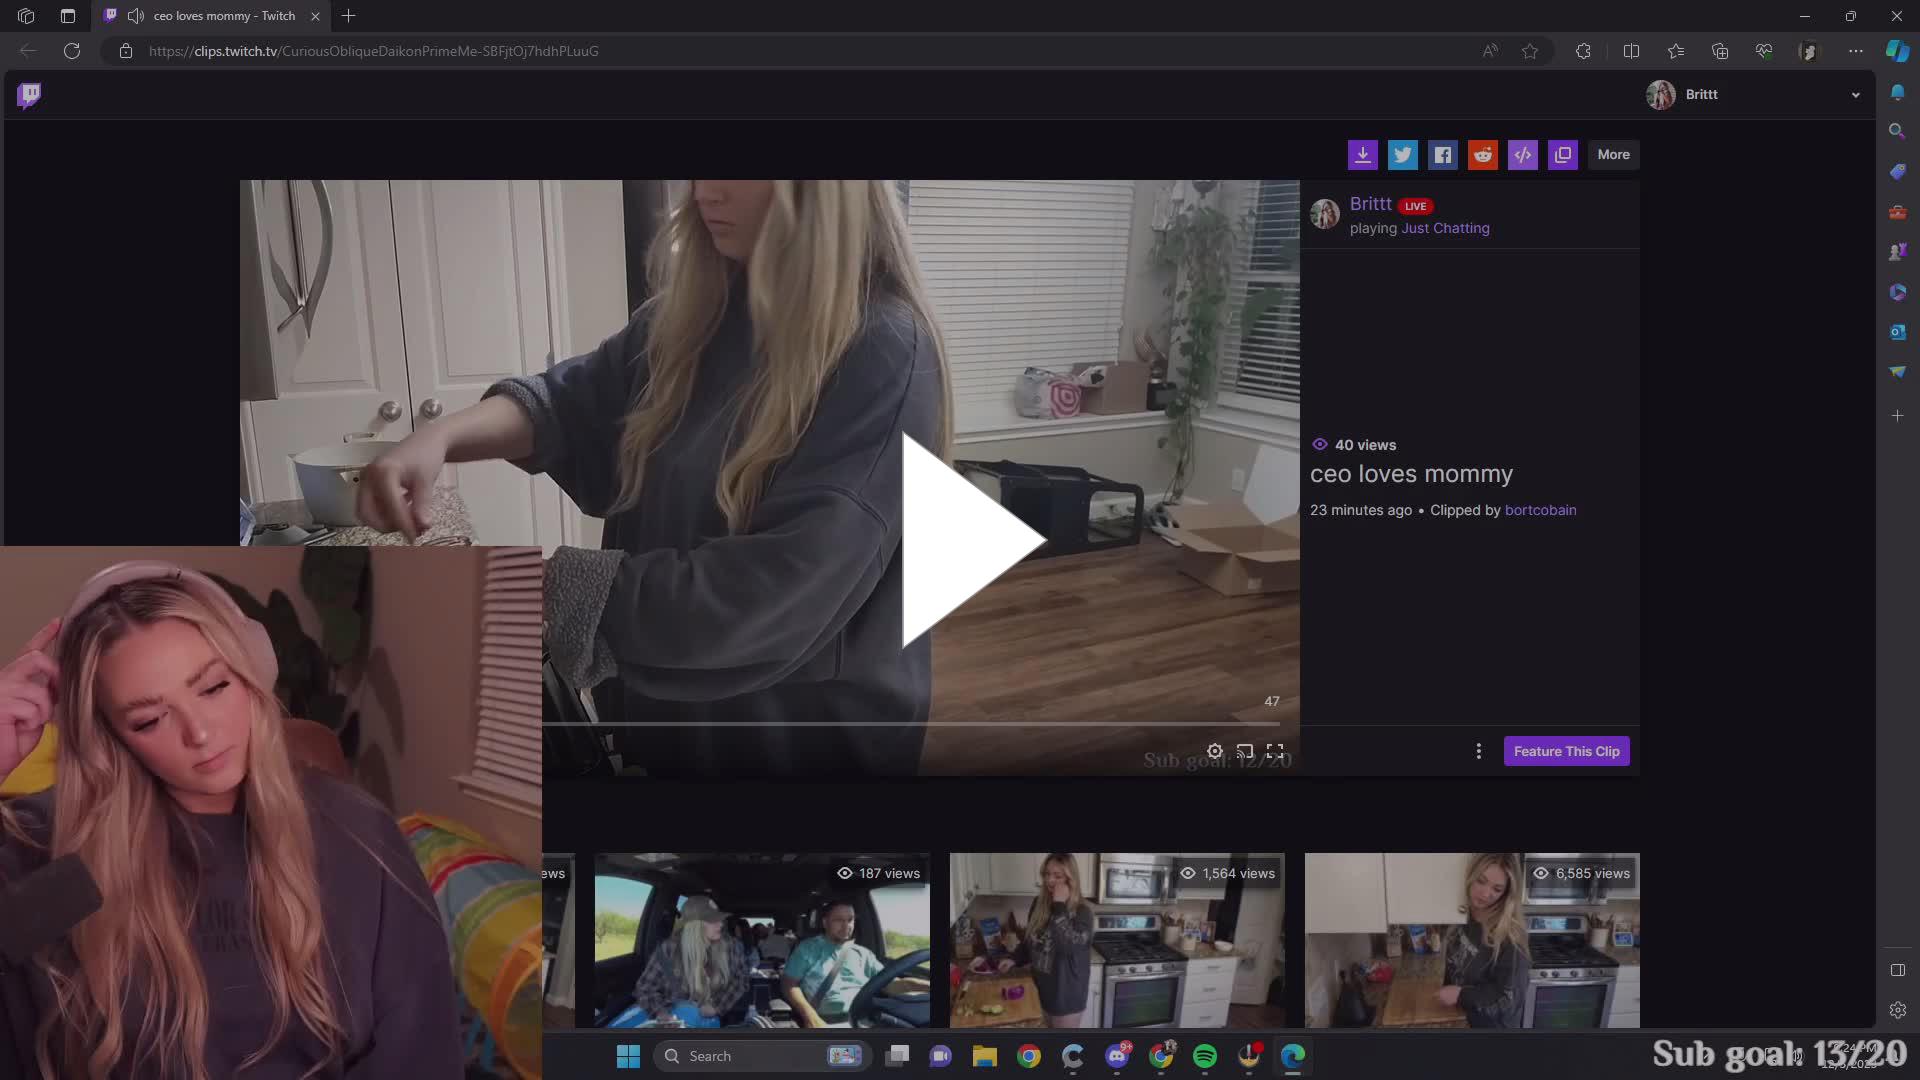Toggle fullscreen in the video player
1920x1080 pixels.
pos(1277,750)
